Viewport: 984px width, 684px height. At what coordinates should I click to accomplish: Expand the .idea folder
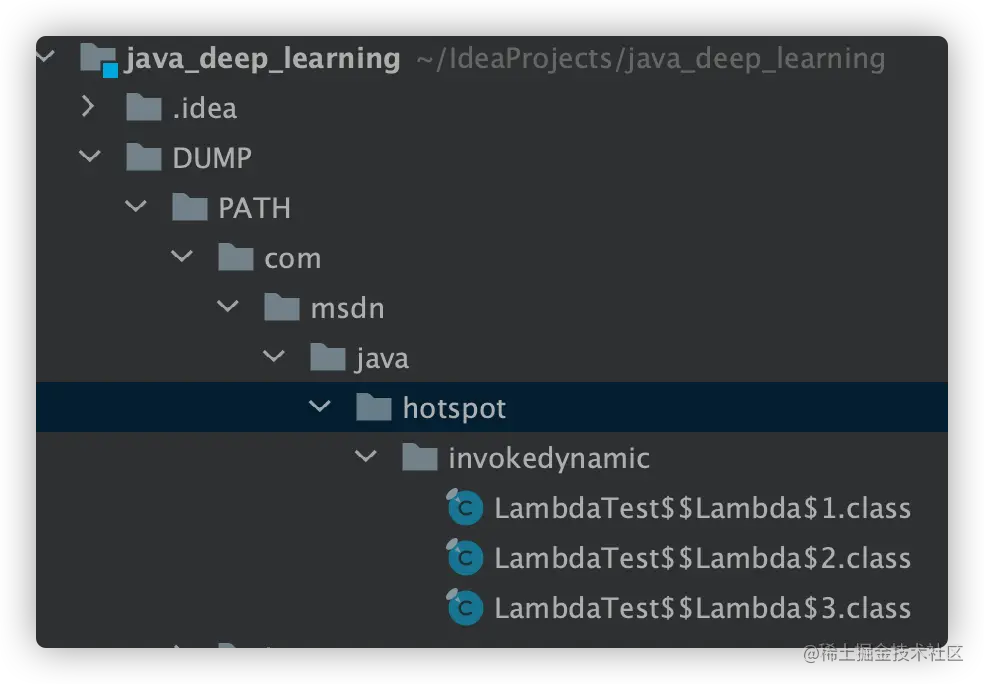[89, 107]
